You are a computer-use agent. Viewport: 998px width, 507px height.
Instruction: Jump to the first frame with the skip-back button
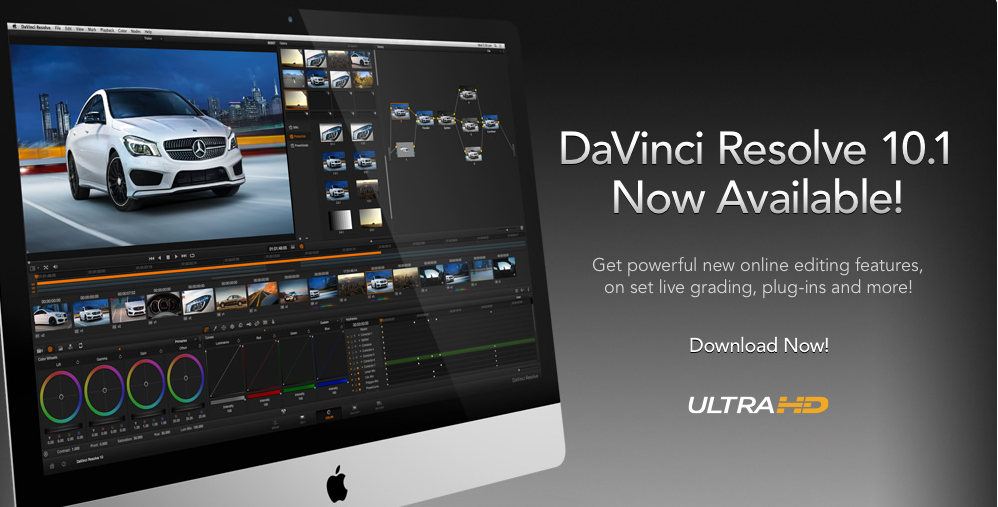coord(151,258)
